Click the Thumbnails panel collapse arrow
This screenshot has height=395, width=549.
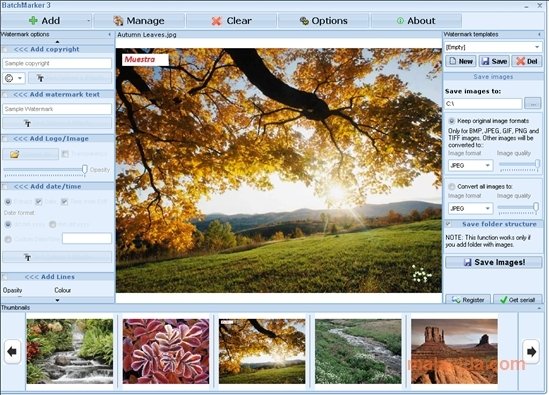click(540, 308)
